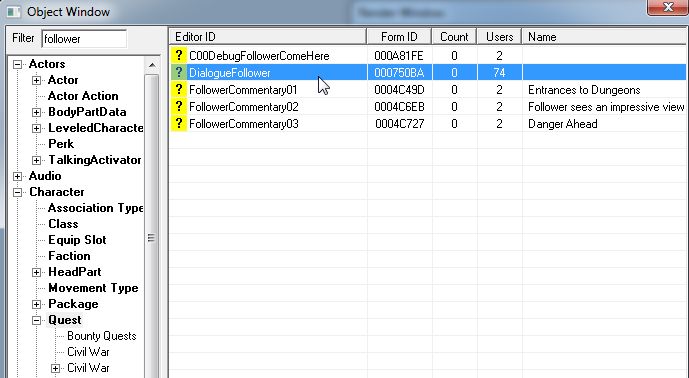
Task: Click the quest icon beside FollowerCommentary01
Action: [178, 90]
